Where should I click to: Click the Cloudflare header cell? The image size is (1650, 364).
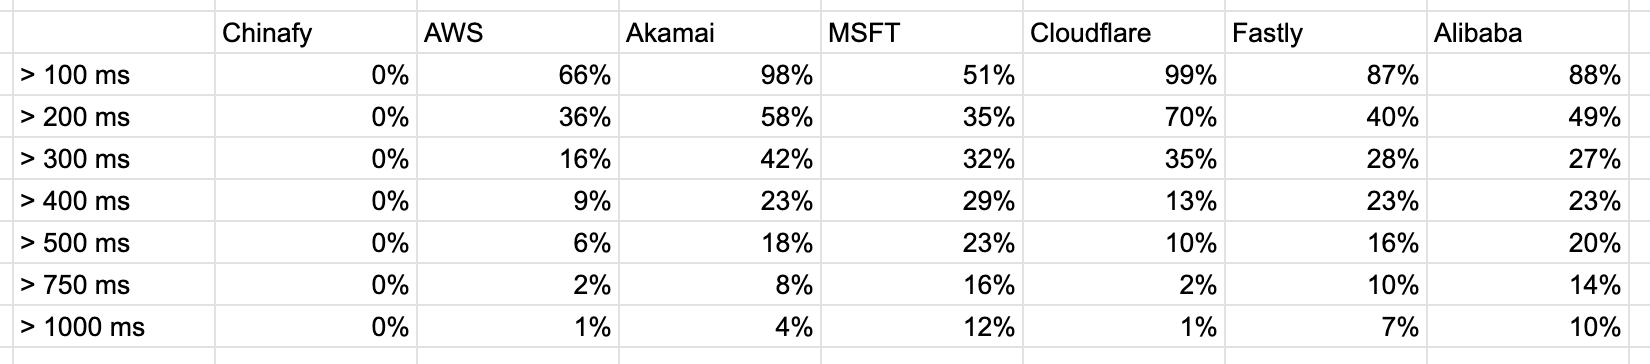pyautogui.click(x=1123, y=33)
